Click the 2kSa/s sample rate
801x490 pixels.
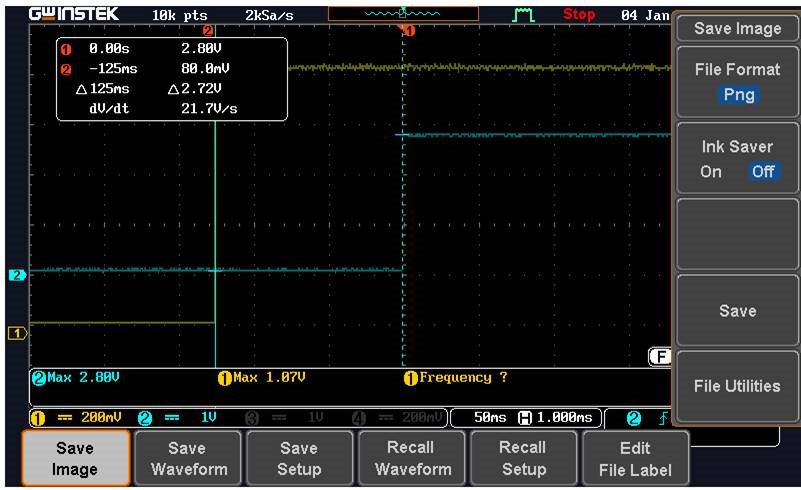(x=269, y=16)
